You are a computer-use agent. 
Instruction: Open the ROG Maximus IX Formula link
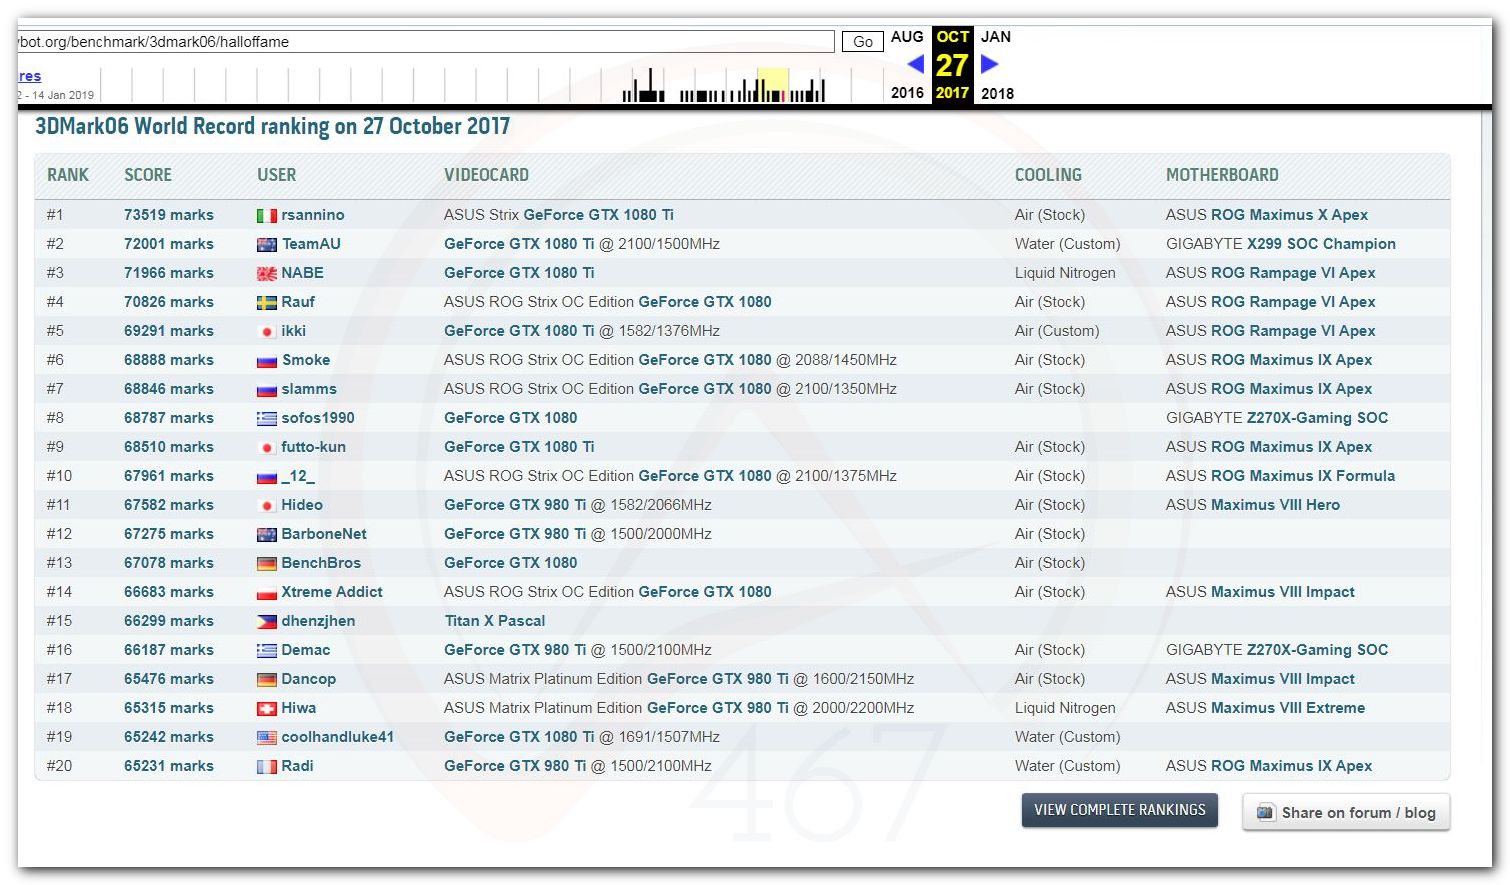tap(1303, 476)
